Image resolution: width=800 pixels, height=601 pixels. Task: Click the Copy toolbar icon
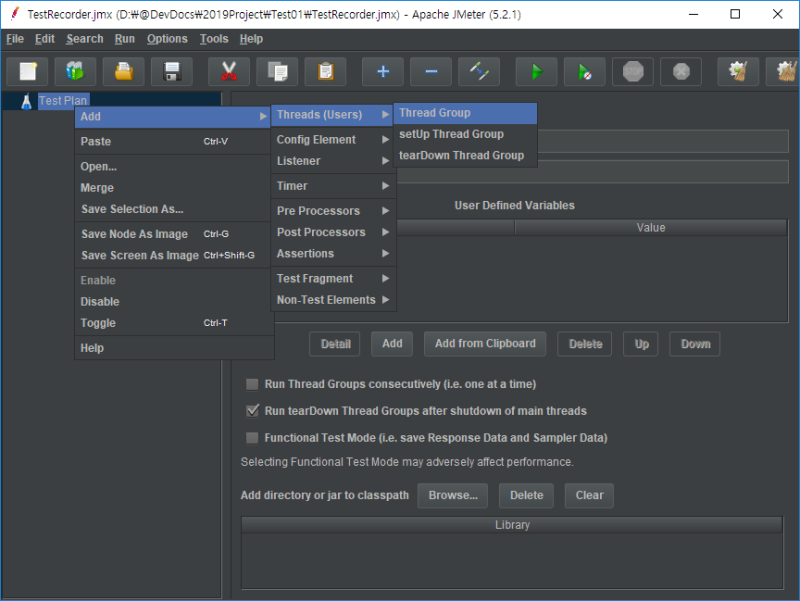tap(278, 71)
